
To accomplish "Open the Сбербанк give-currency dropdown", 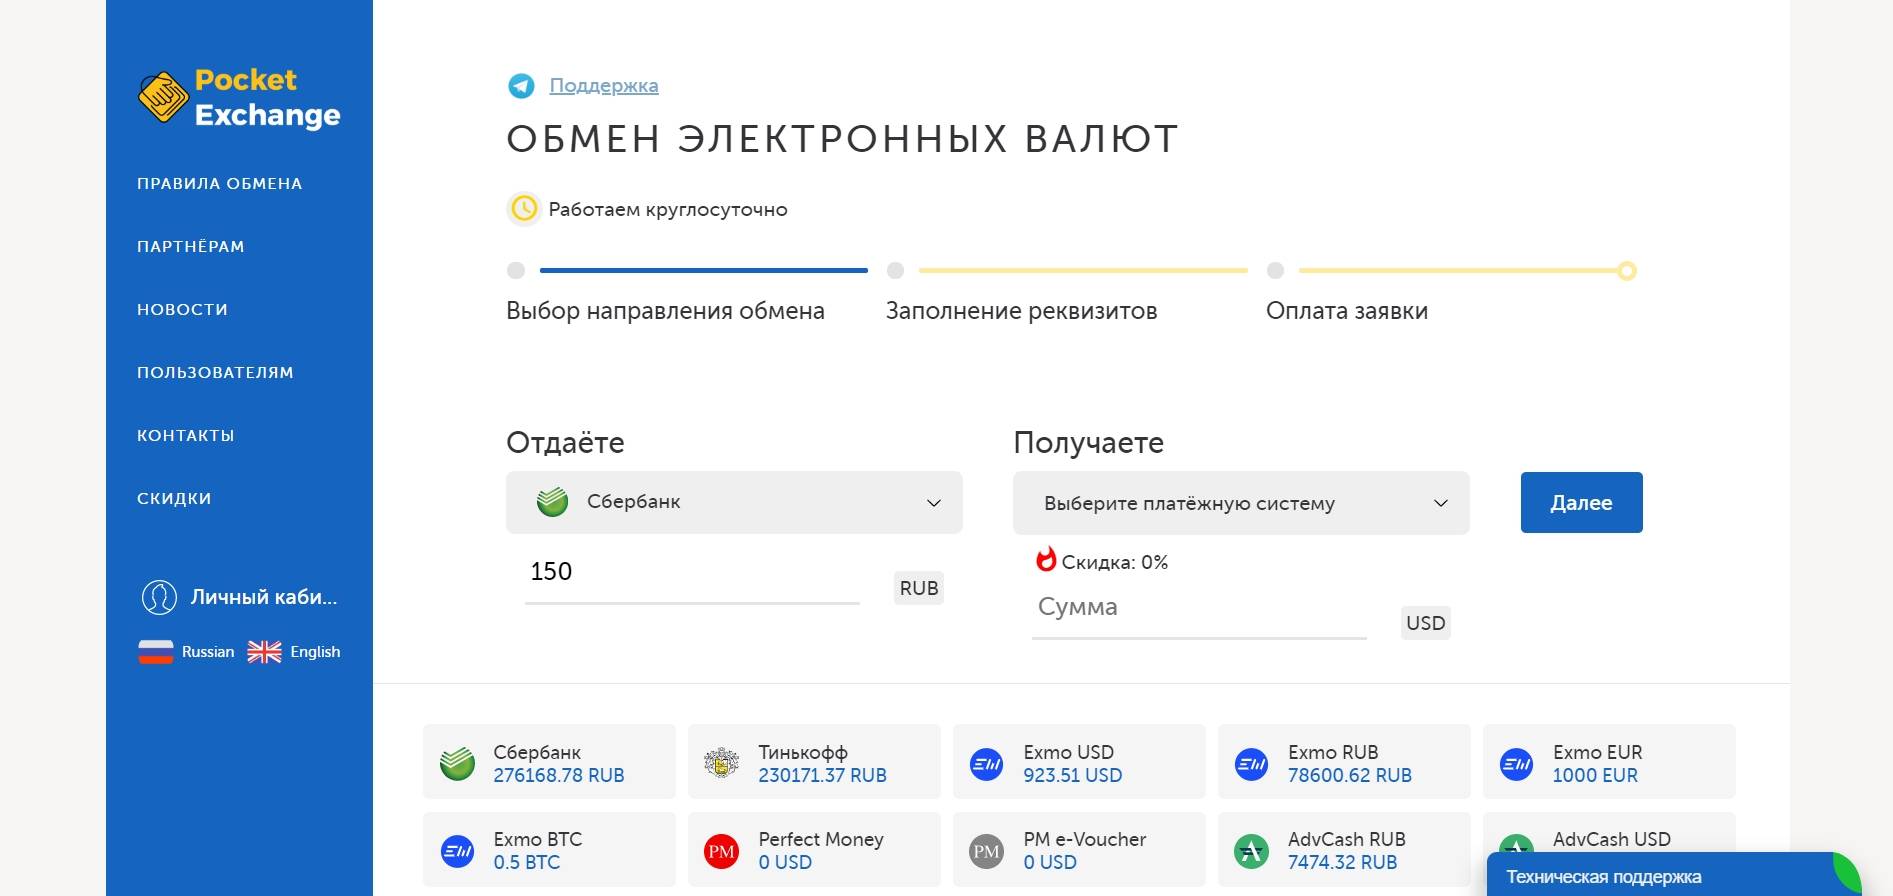I will (x=734, y=502).
